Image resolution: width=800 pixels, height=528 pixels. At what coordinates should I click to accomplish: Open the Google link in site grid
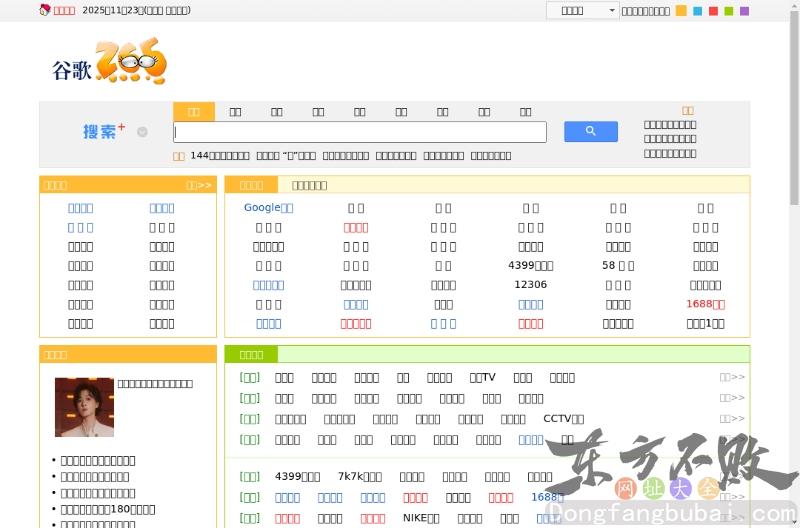point(268,208)
